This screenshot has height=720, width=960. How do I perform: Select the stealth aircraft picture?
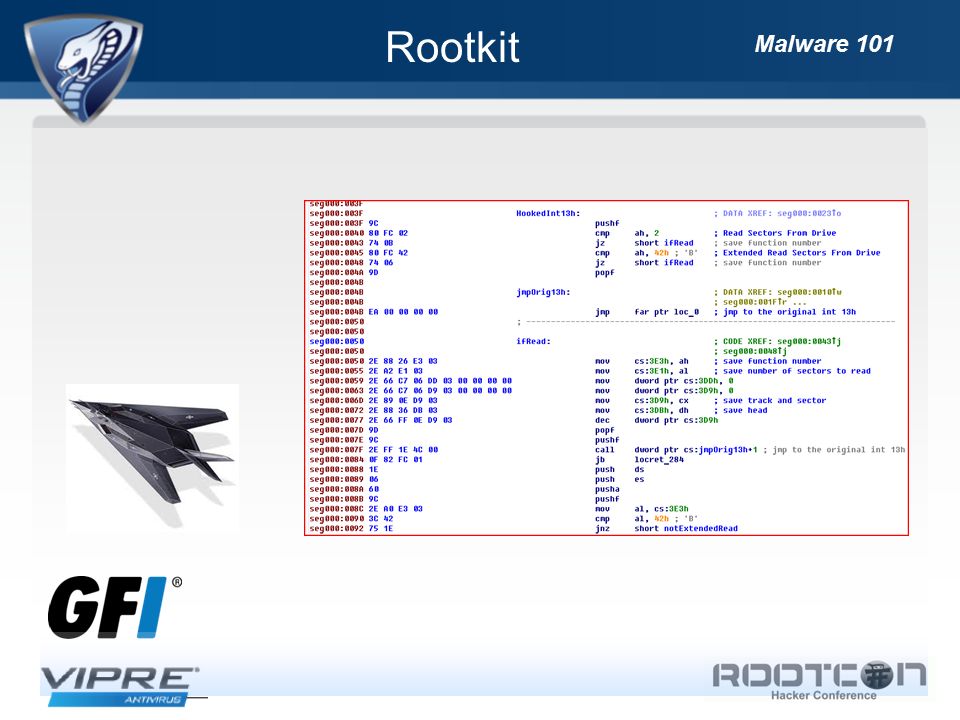(152, 457)
